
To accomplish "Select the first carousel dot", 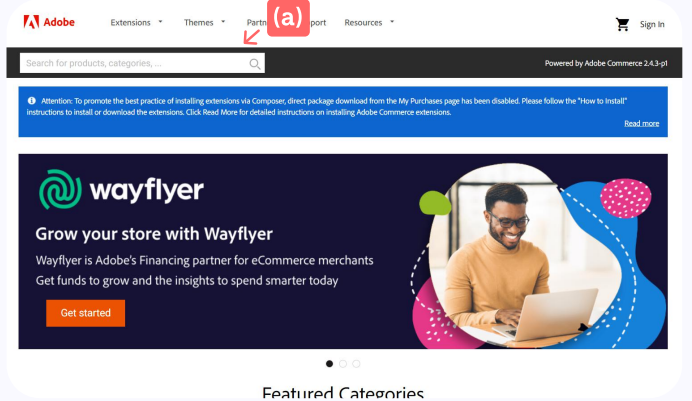I will (x=329, y=364).
